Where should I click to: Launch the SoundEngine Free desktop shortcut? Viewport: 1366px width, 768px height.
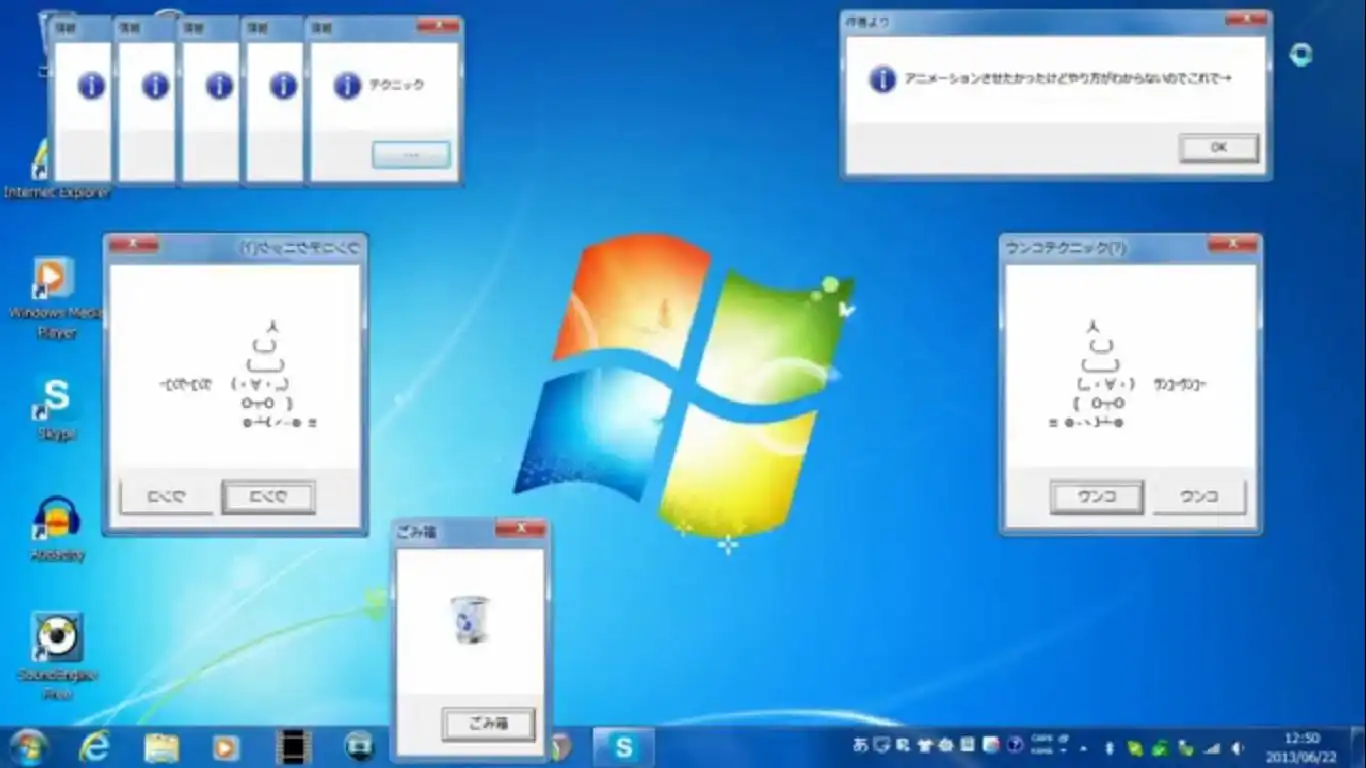point(57,656)
